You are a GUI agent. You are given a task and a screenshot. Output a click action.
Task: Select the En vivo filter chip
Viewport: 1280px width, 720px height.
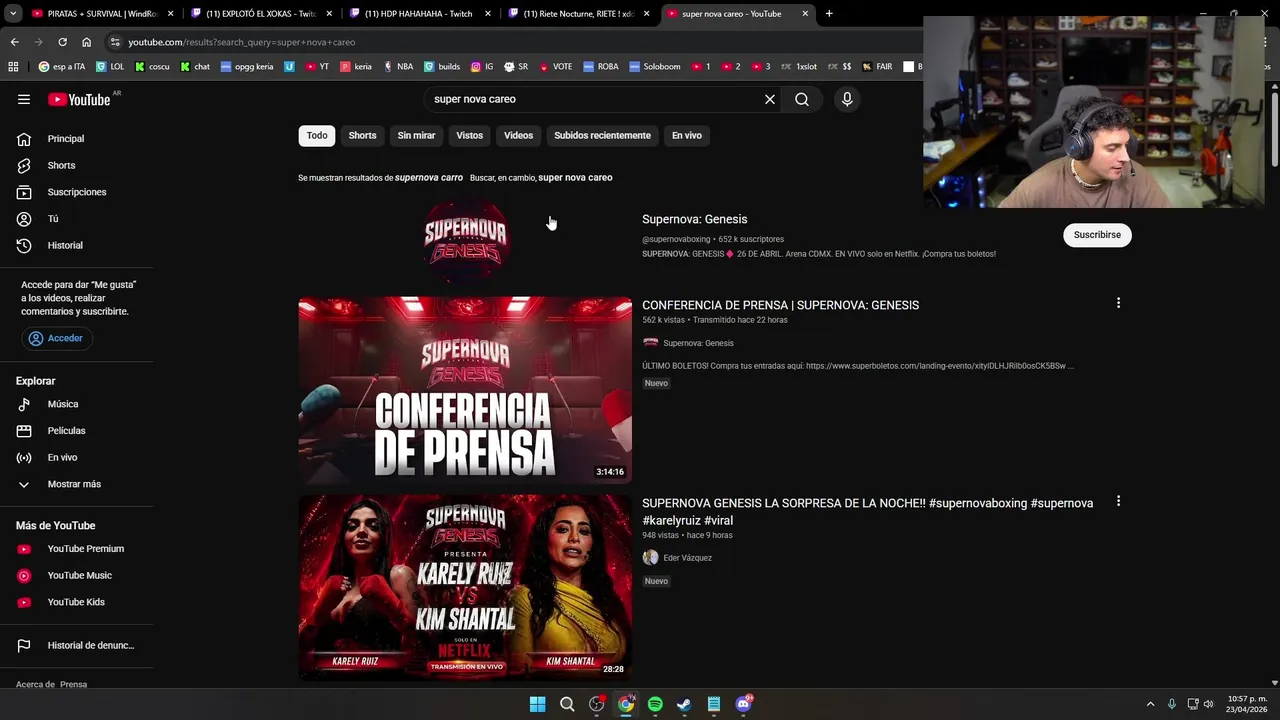[x=686, y=135]
